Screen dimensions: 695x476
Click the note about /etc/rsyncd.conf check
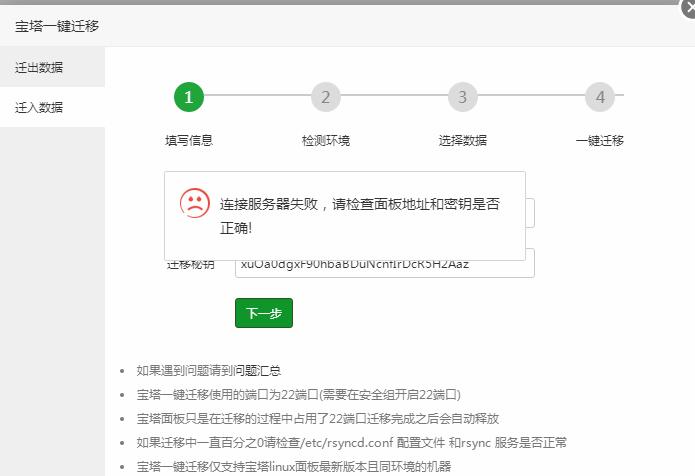pos(351,442)
